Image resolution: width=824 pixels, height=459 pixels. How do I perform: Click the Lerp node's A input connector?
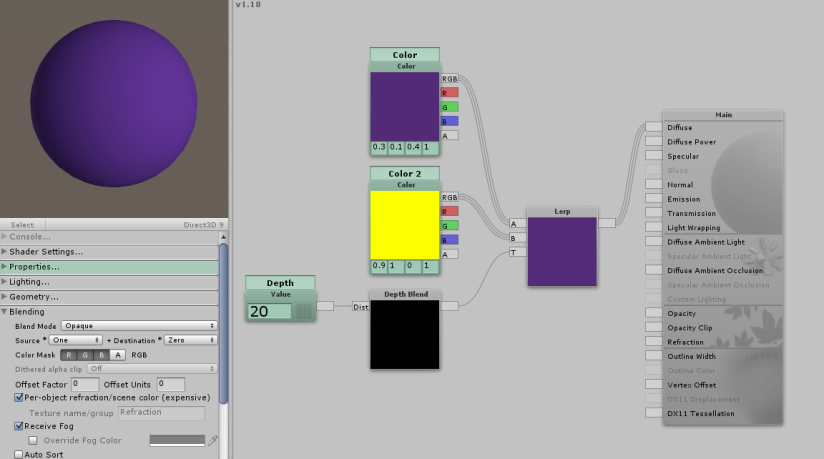coord(518,223)
